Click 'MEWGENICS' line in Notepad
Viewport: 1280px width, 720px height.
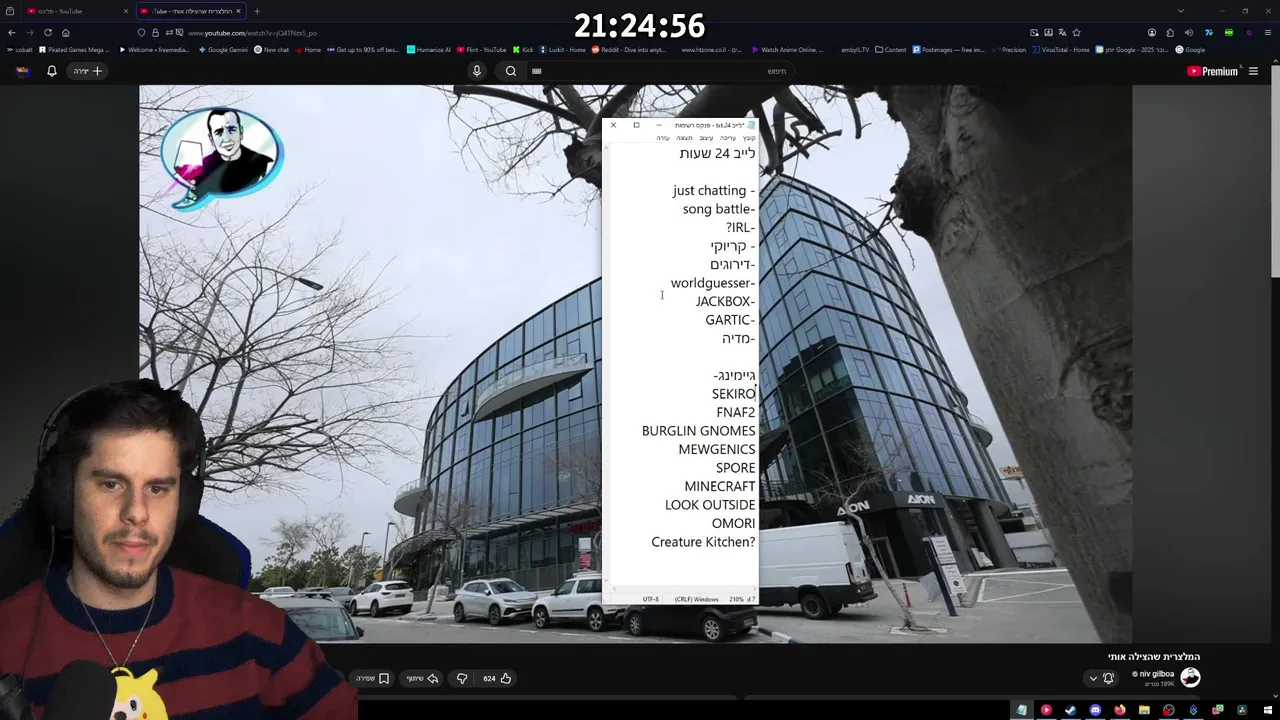point(717,449)
